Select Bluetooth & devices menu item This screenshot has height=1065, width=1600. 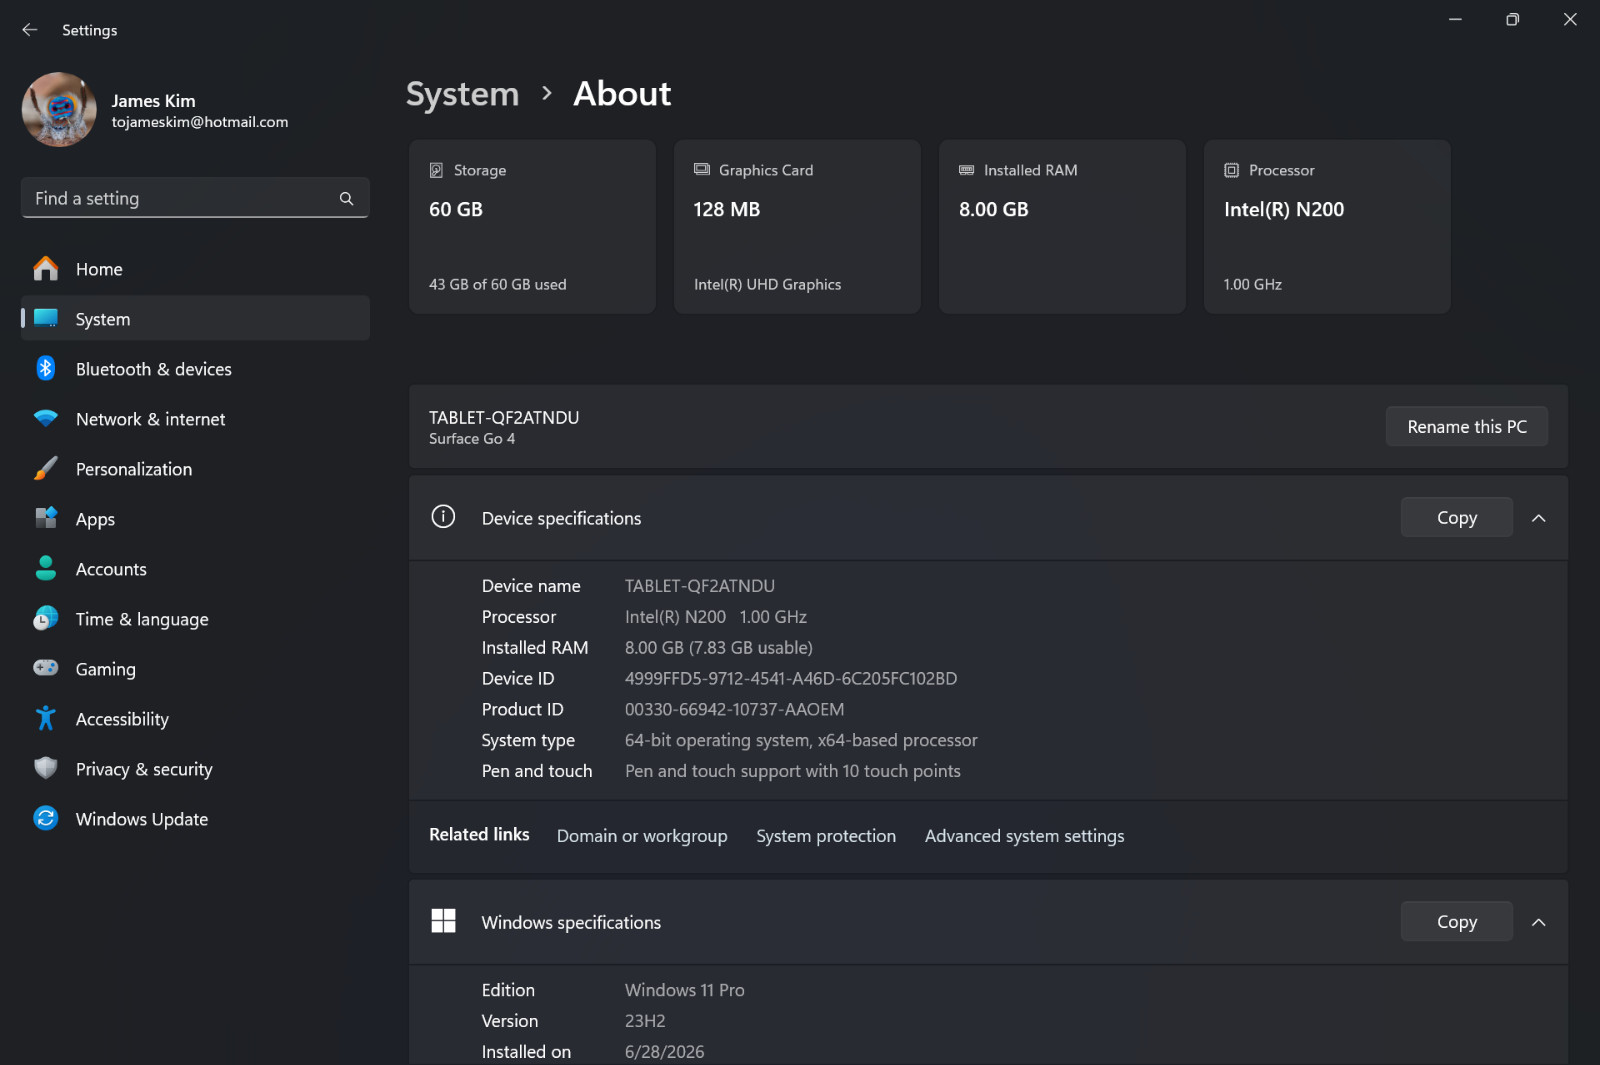coord(195,369)
